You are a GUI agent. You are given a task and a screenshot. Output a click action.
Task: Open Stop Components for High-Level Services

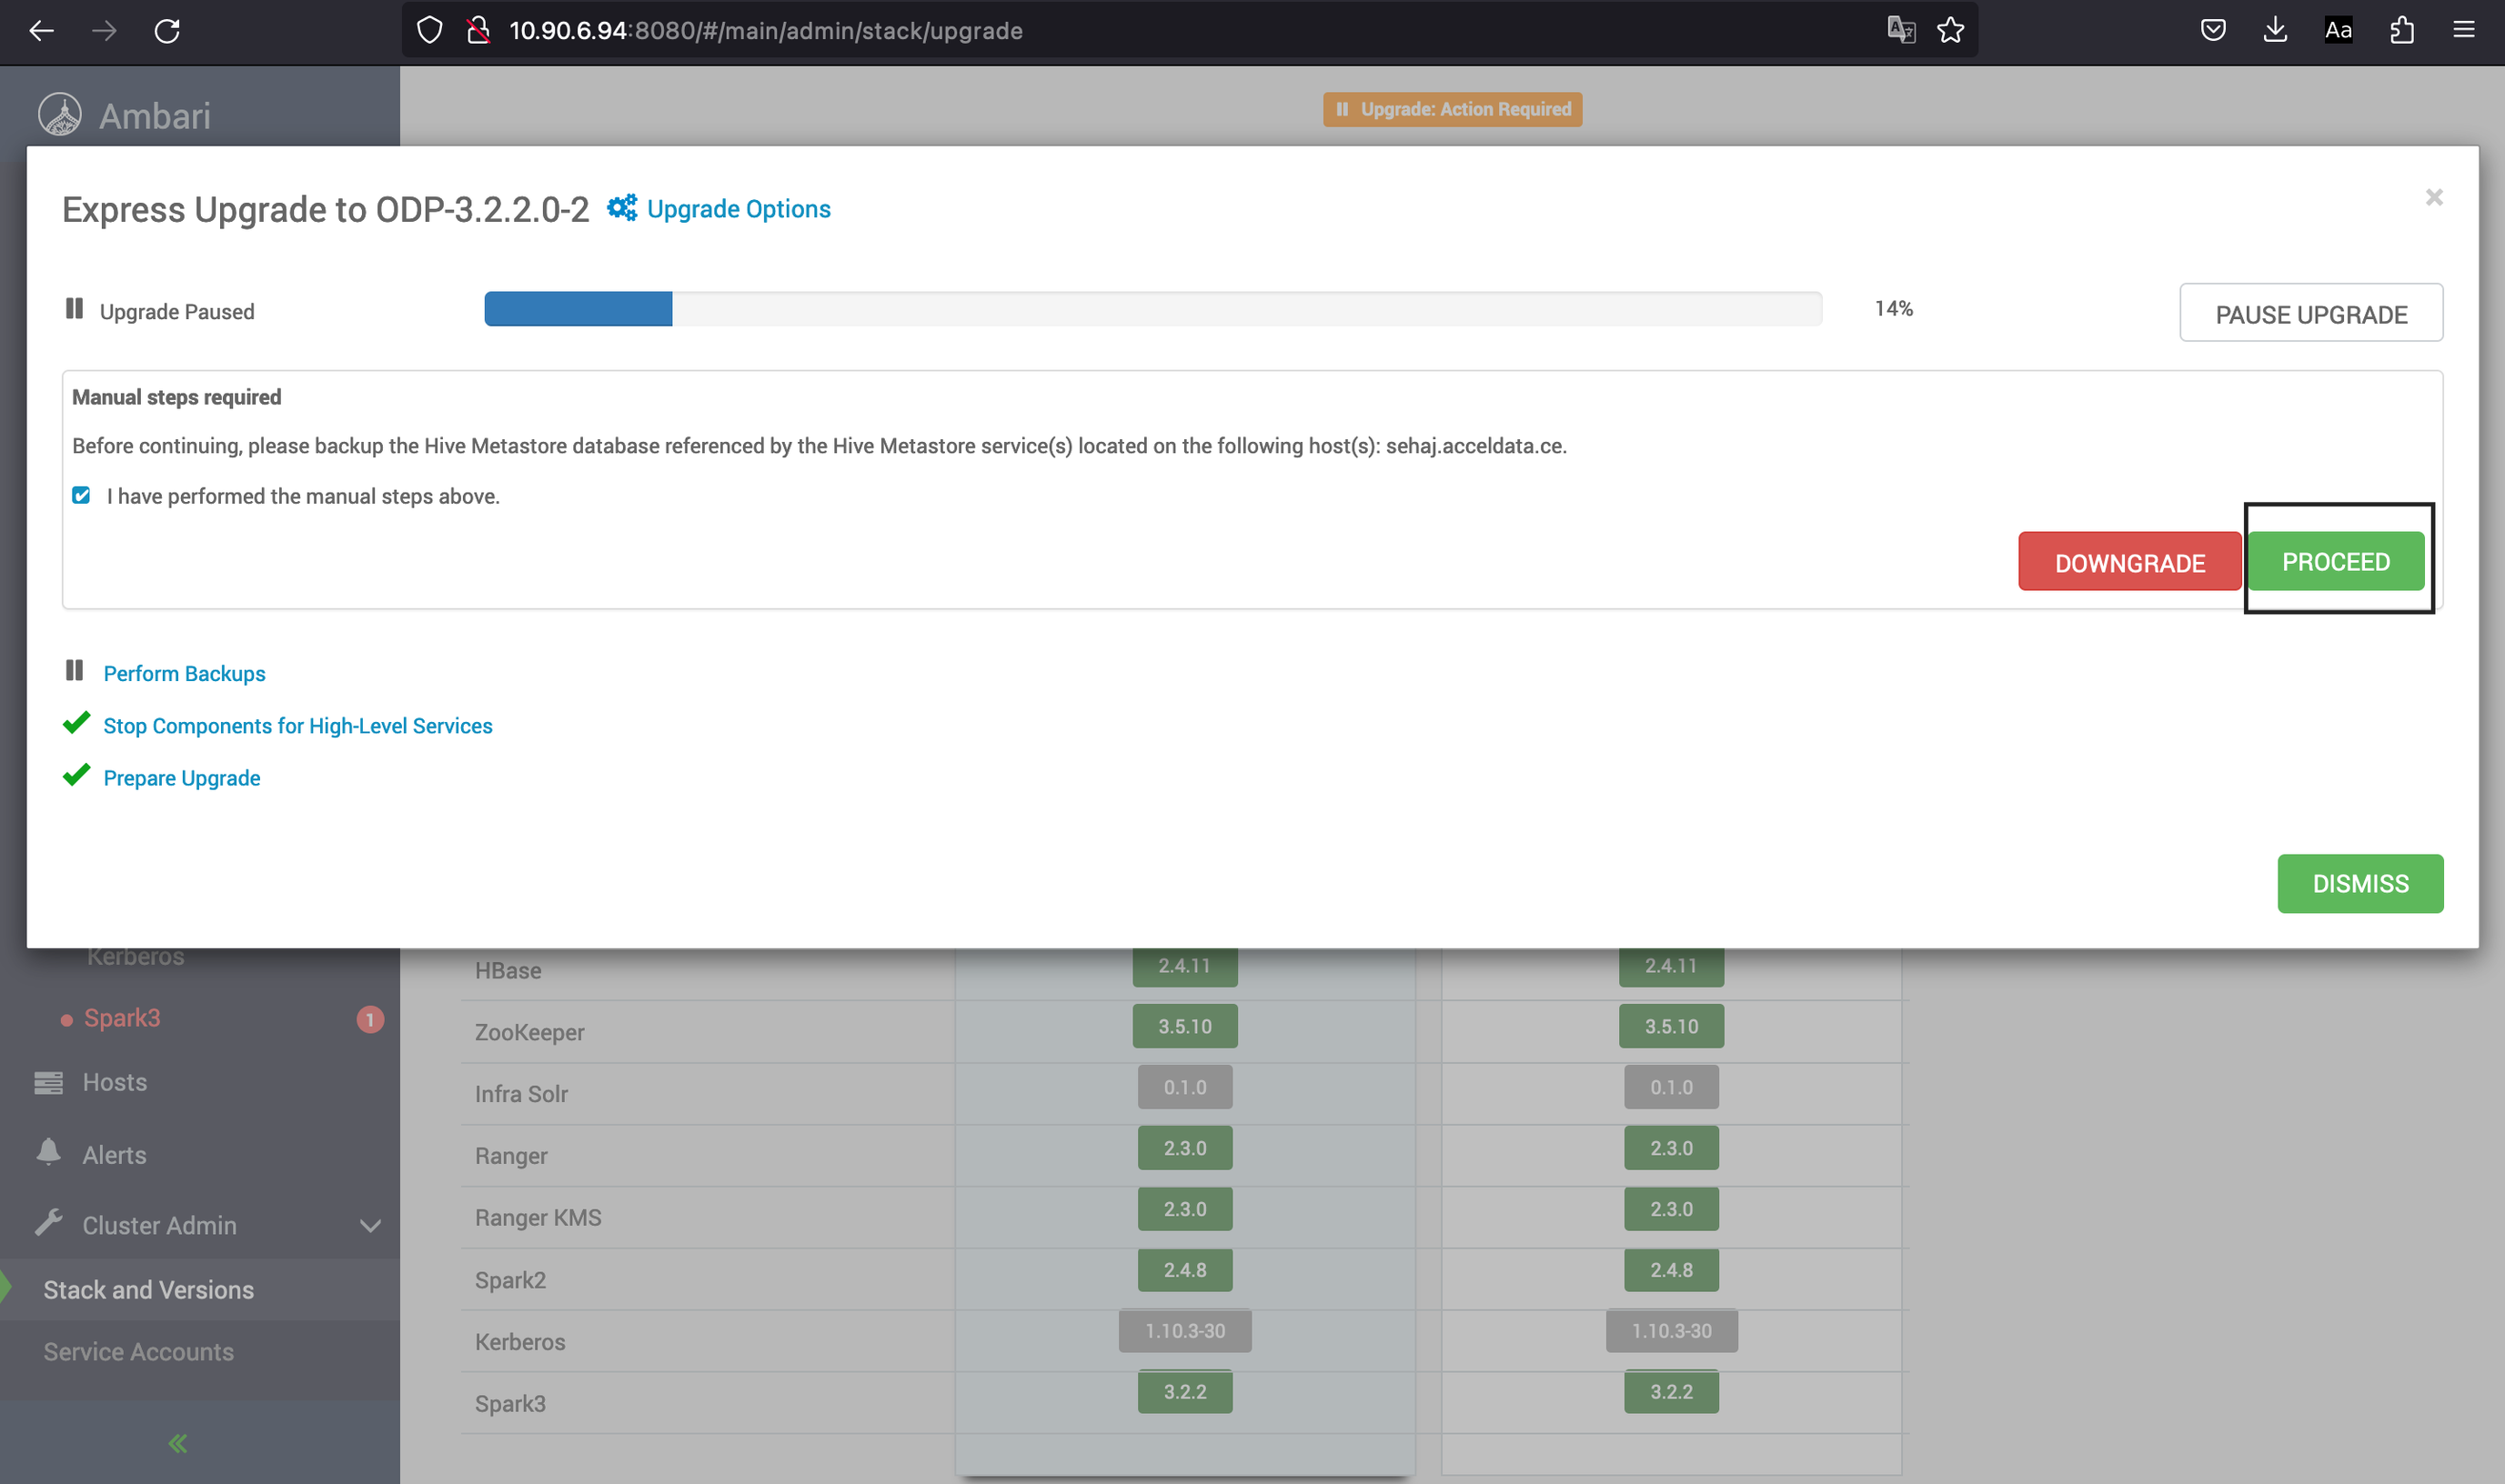[x=298, y=726]
